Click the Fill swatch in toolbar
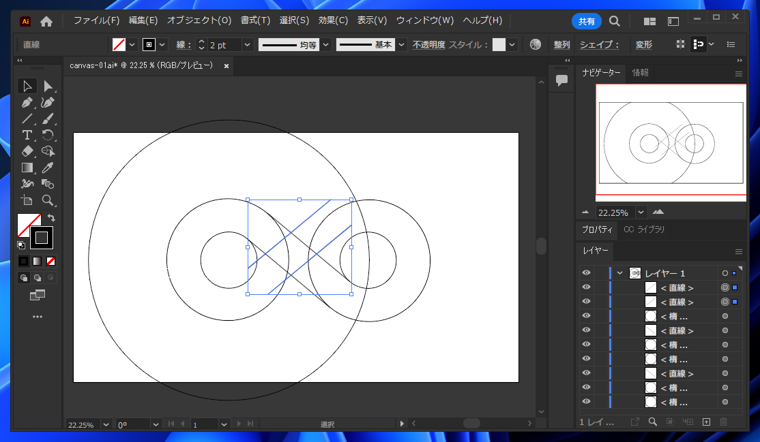The image size is (760, 442). click(29, 225)
